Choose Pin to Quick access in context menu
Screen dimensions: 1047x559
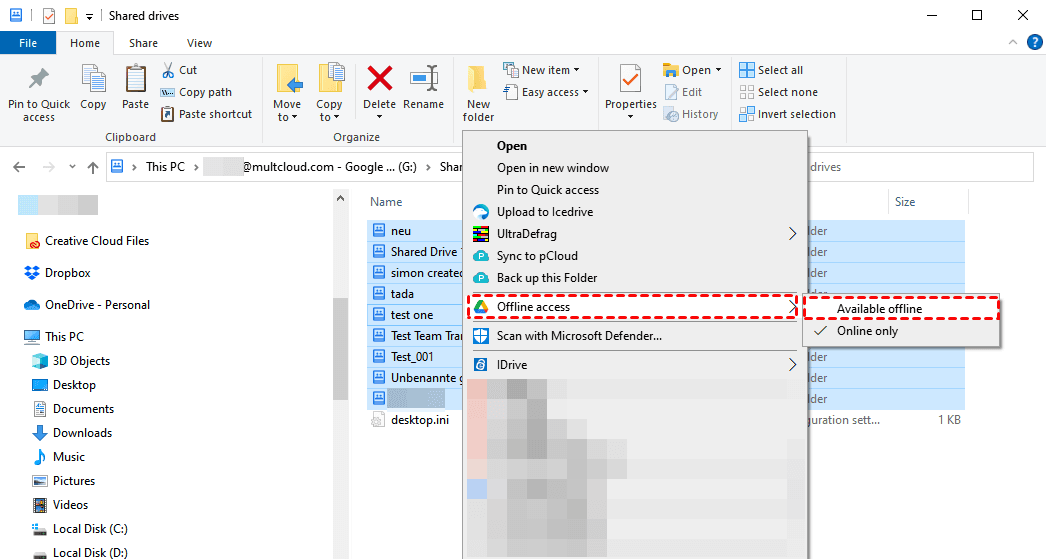click(634, 190)
